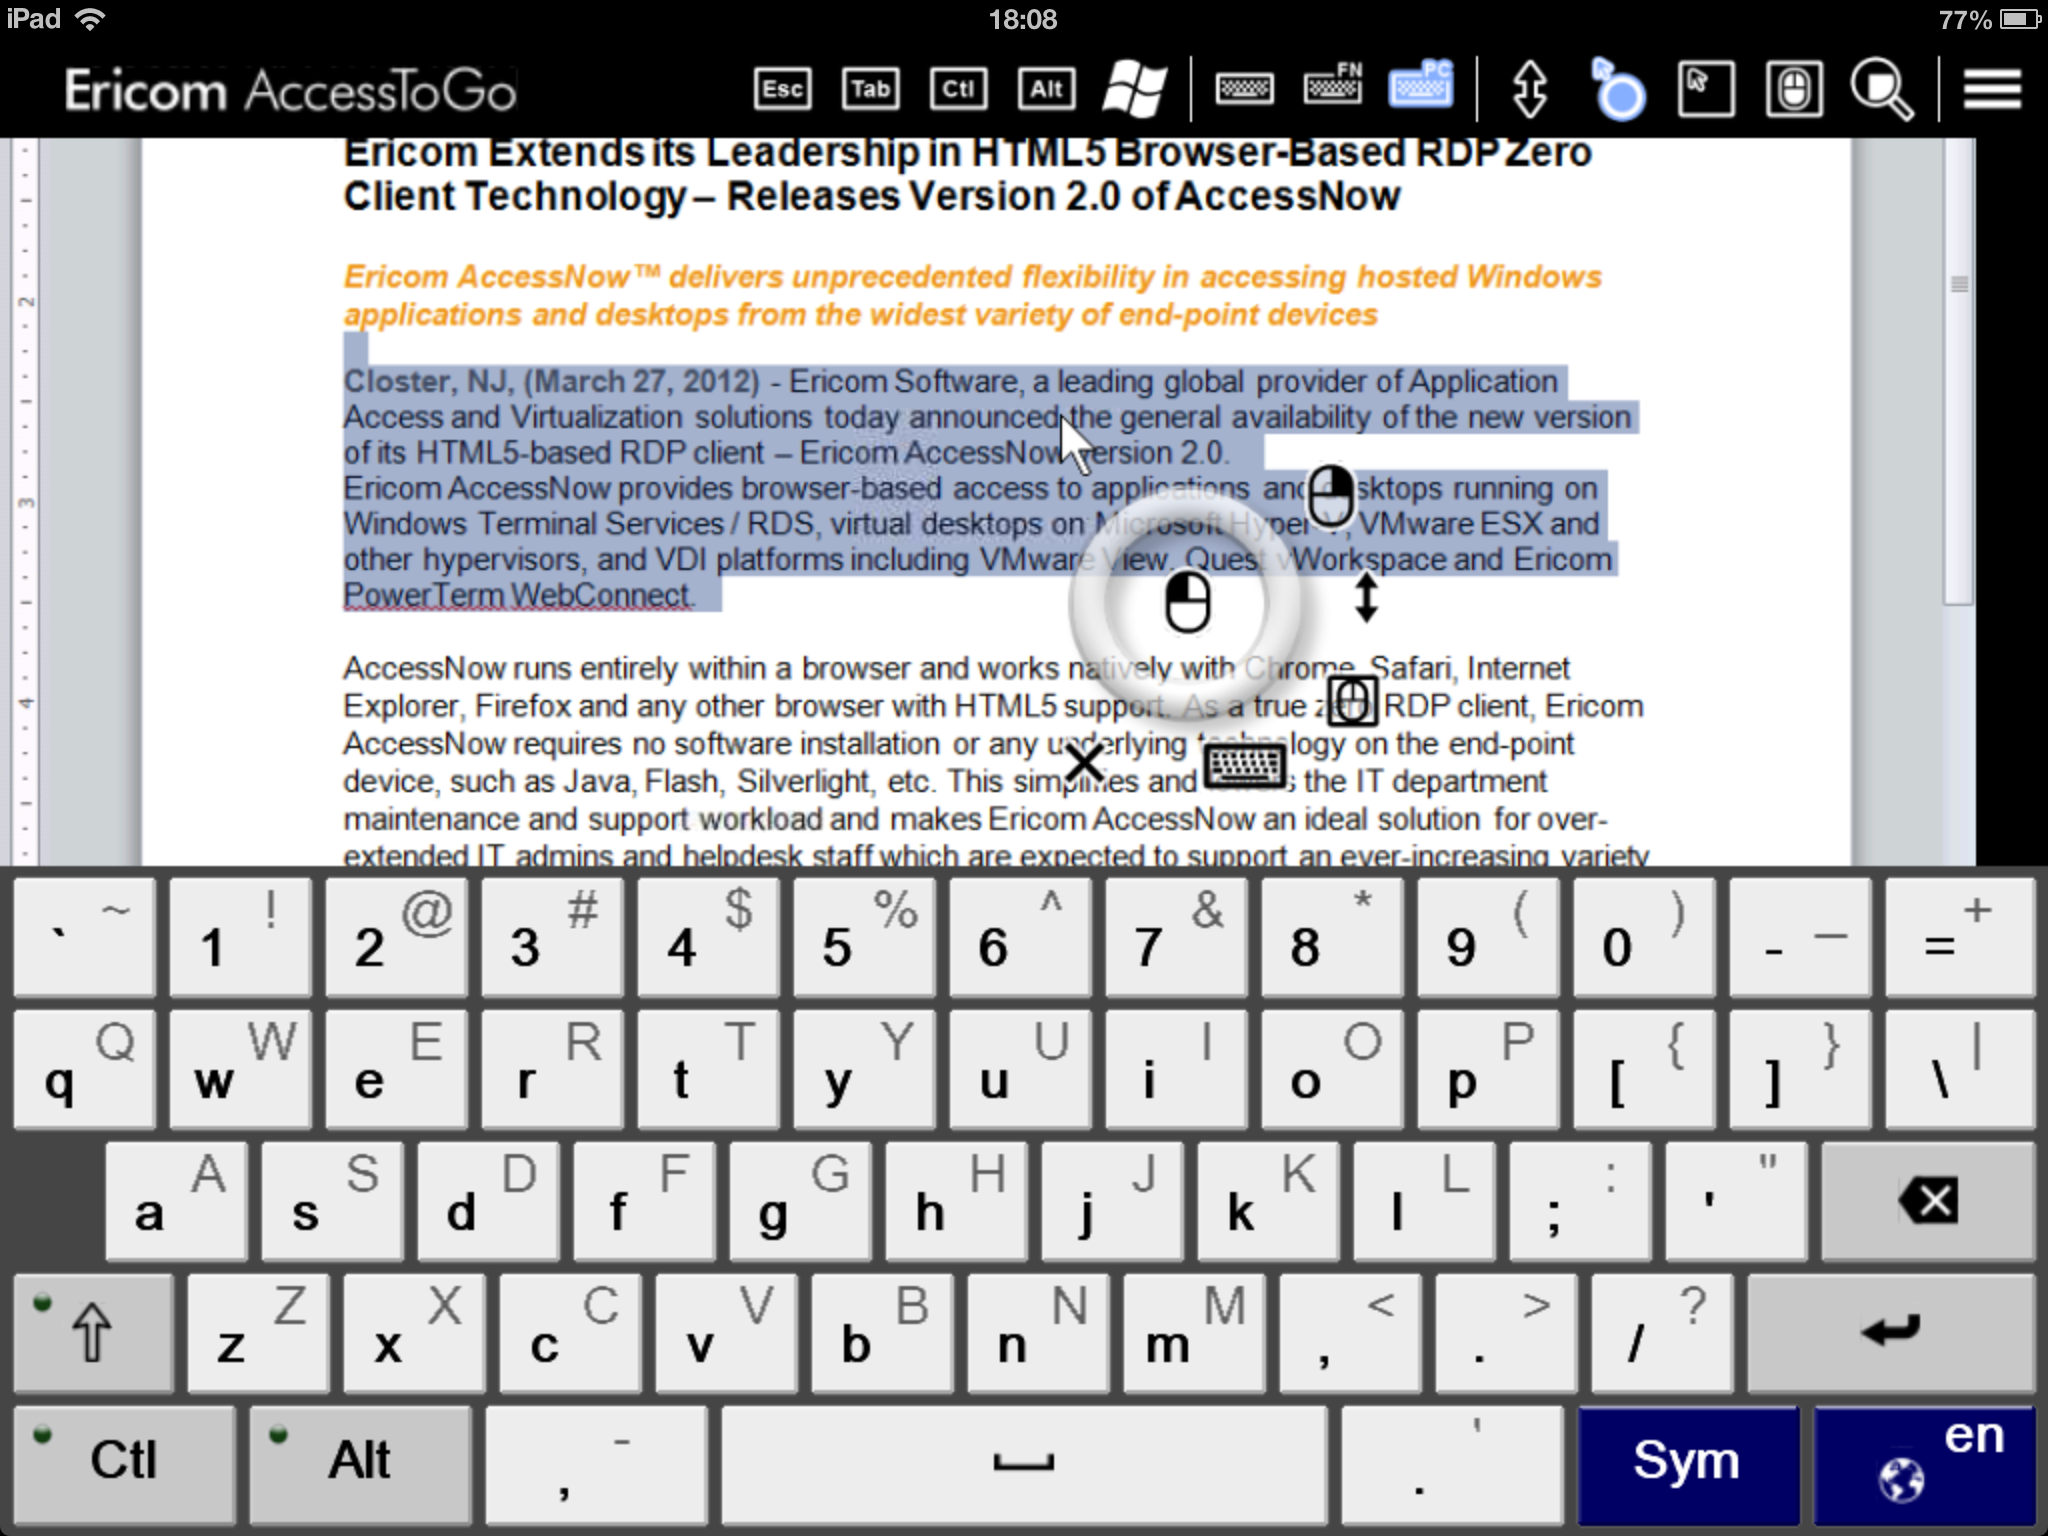Toggle the mouse mode icon in the toolbar
2048x1536 pixels.
click(x=1794, y=90)
